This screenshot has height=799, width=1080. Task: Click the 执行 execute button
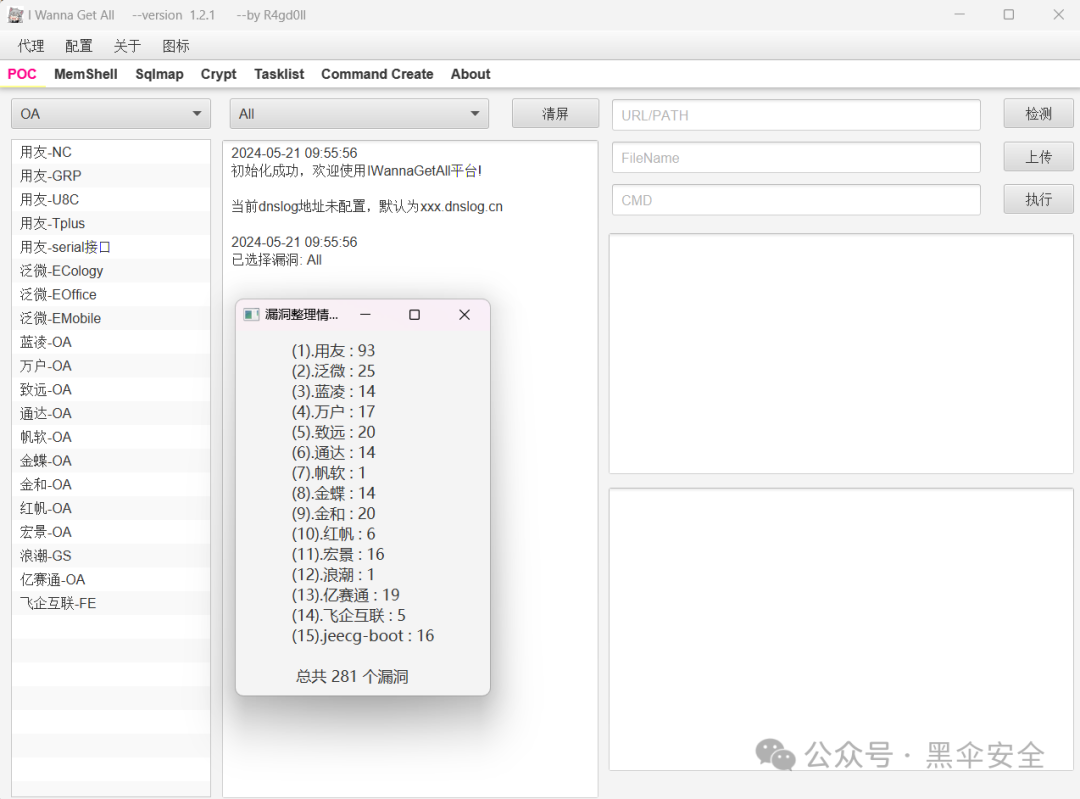[1038, 200]
